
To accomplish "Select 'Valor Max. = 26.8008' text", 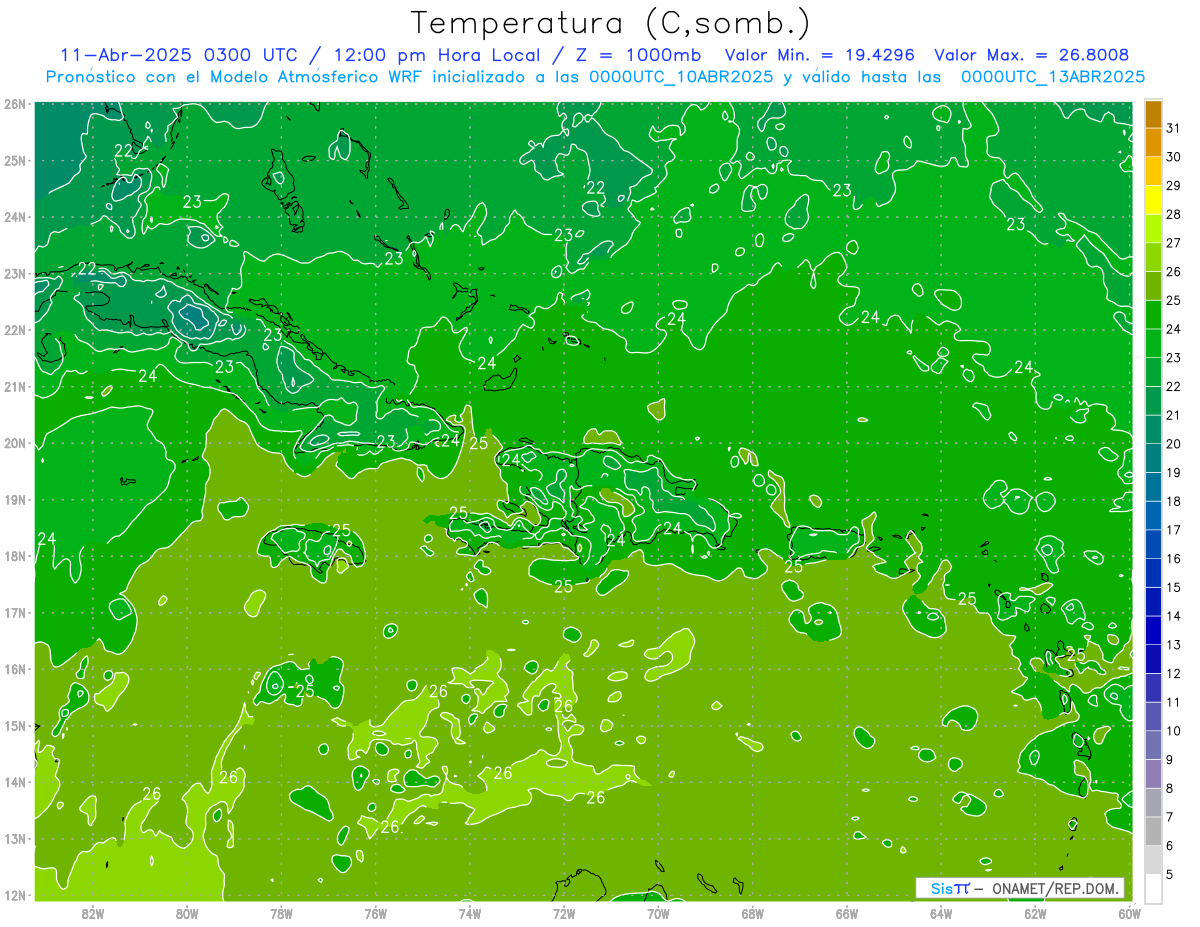I will click(x=1032, y=55).
